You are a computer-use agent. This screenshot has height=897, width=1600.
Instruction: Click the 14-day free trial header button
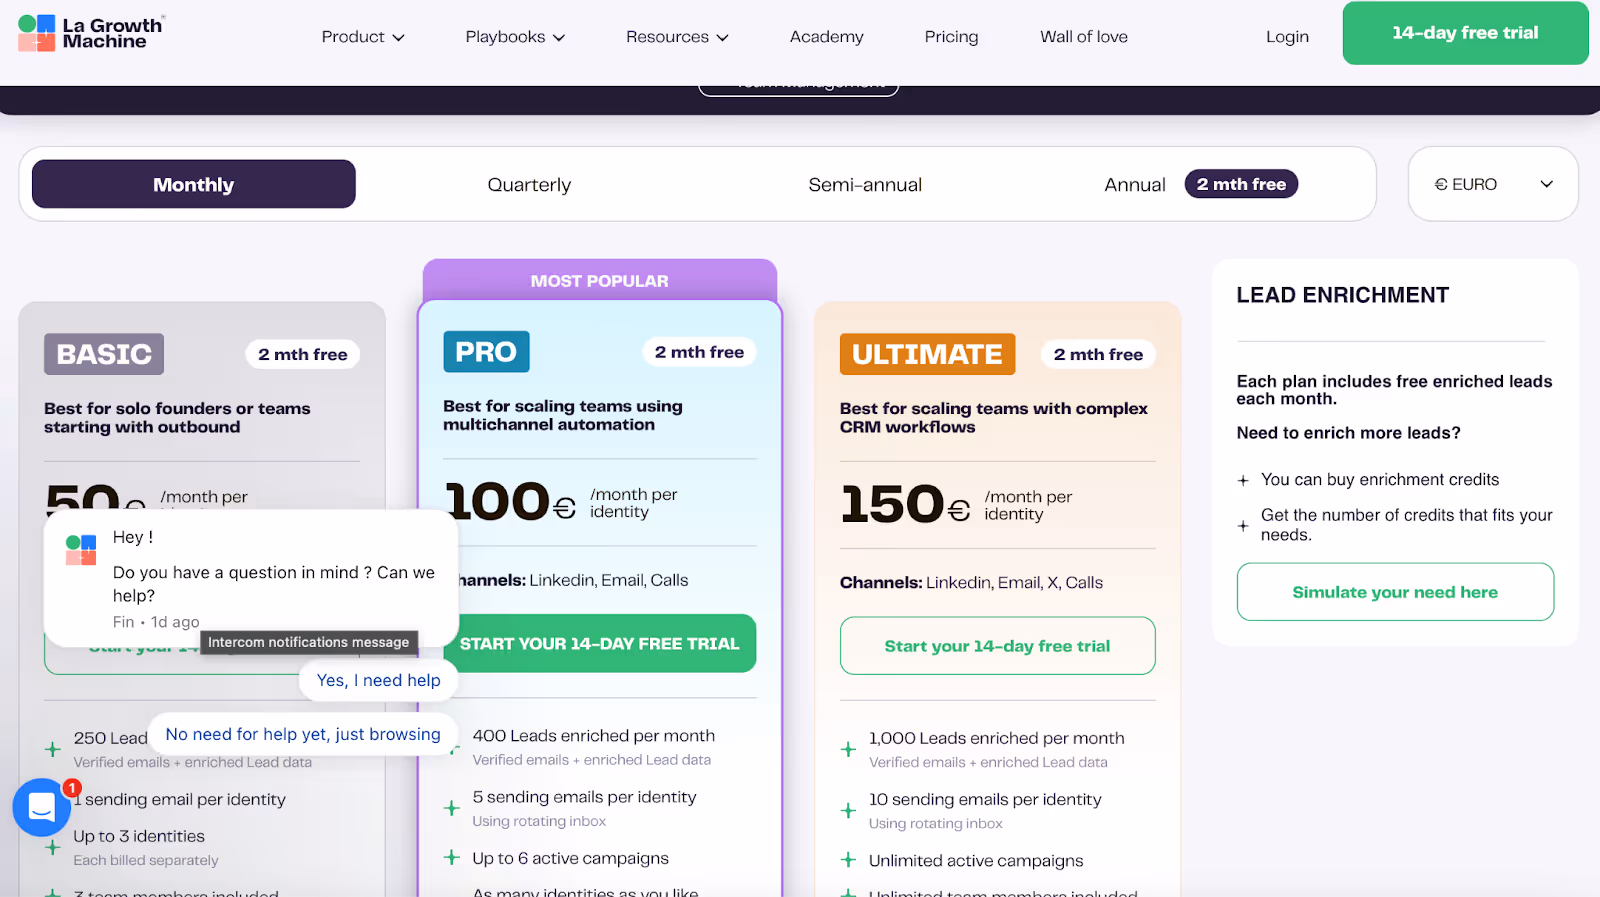coord(1465,33)
